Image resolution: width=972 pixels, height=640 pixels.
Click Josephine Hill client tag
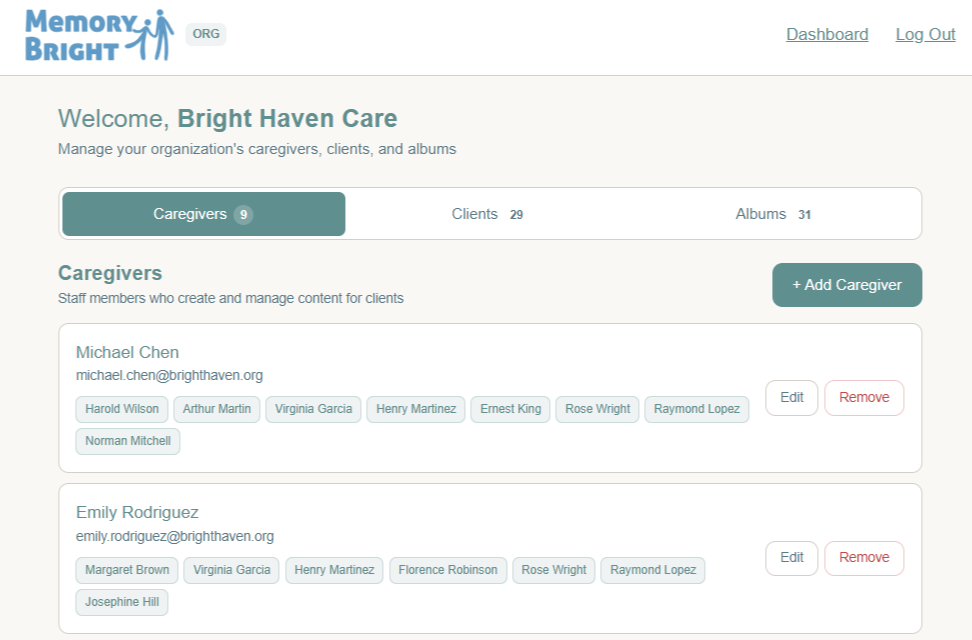(122, 602)
